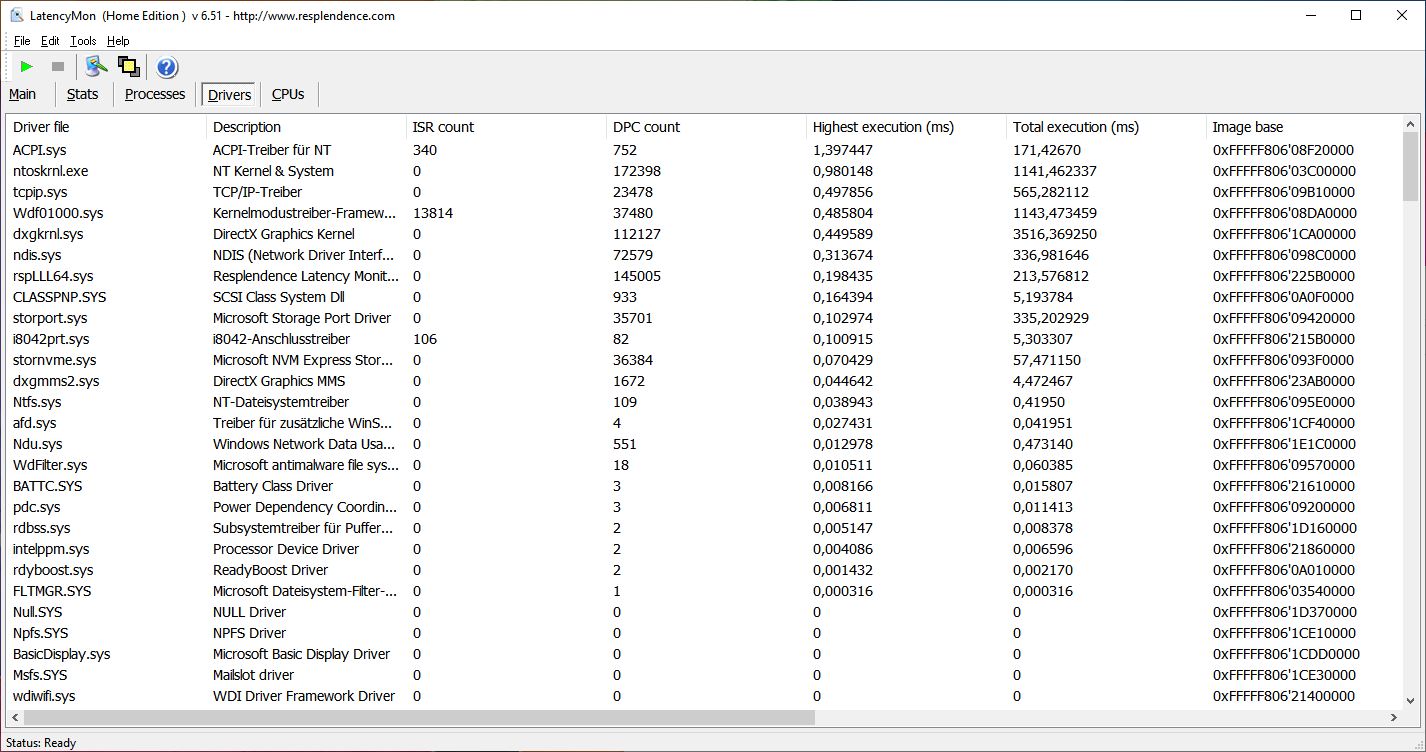Select the storport.sys driver row
Image resolution: width=1426 pixels, height=752 pixels.
[x=704, y=318]
